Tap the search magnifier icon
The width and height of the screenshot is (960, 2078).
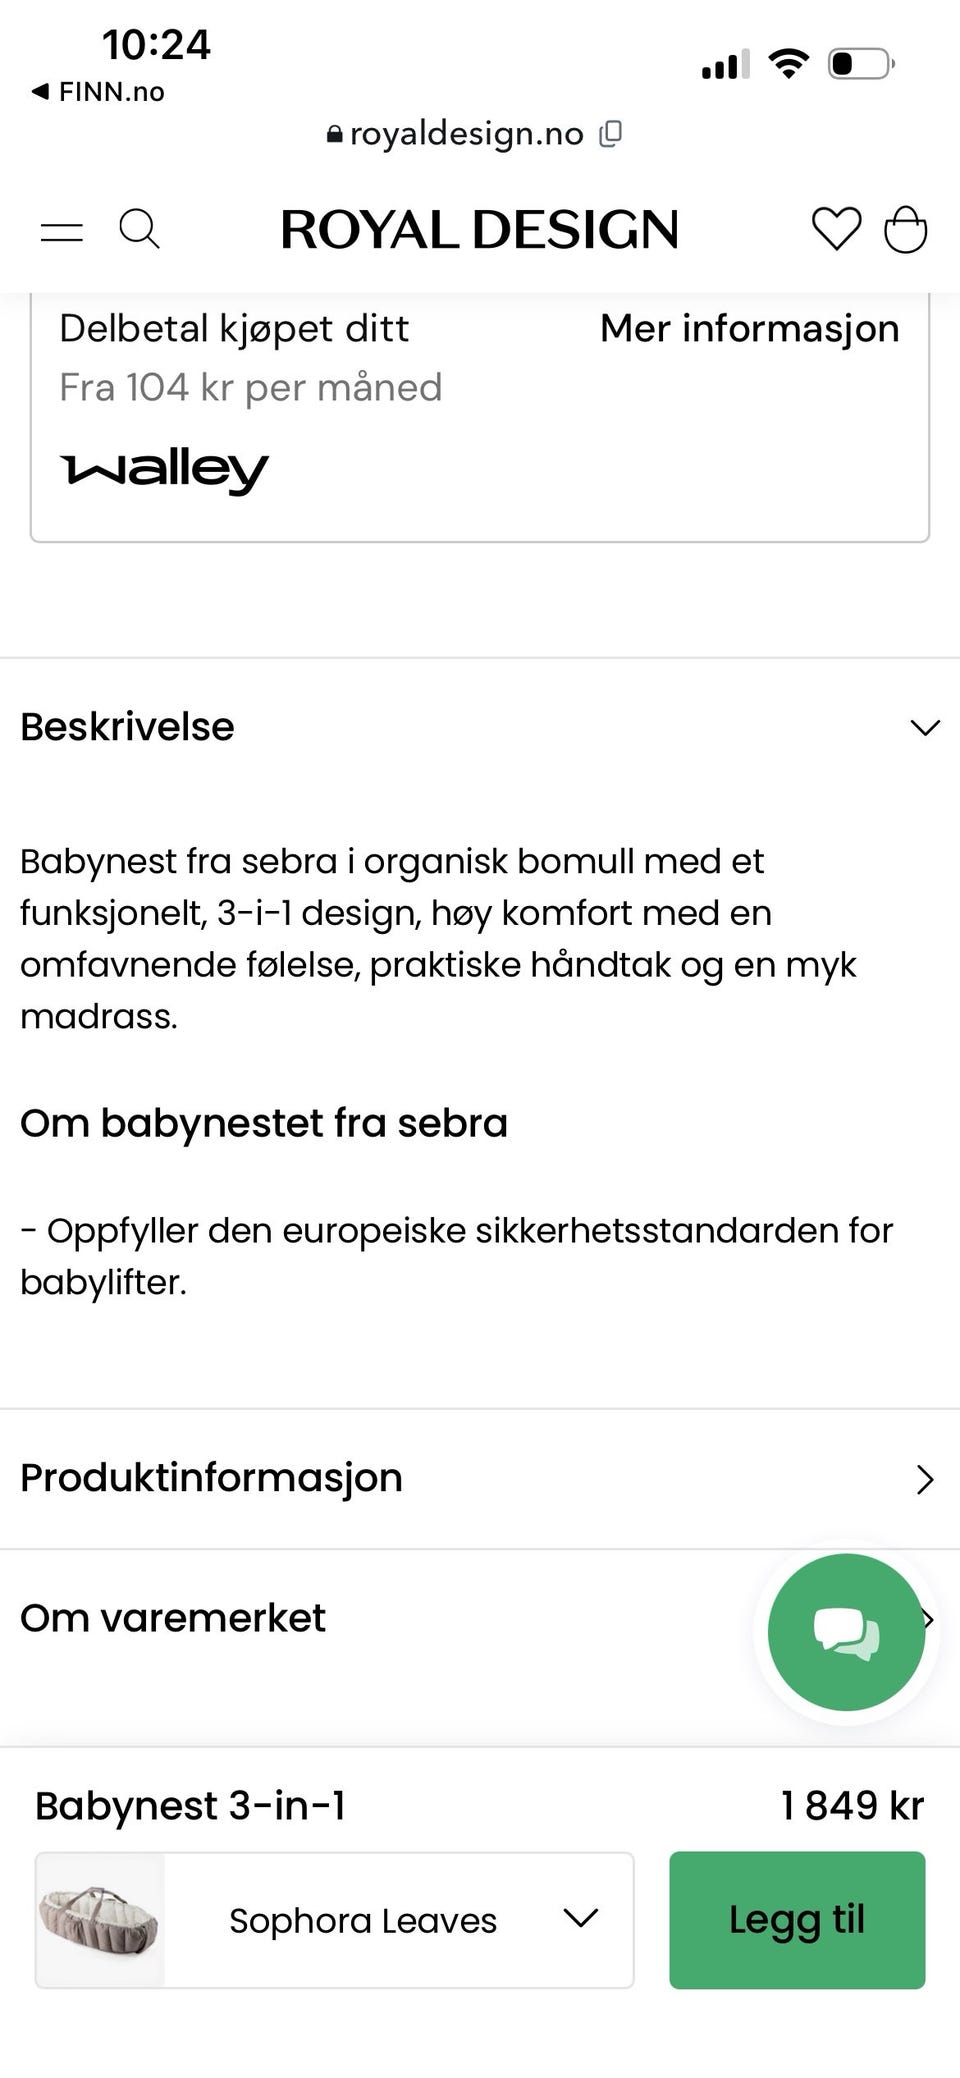[x=139, y=229]
